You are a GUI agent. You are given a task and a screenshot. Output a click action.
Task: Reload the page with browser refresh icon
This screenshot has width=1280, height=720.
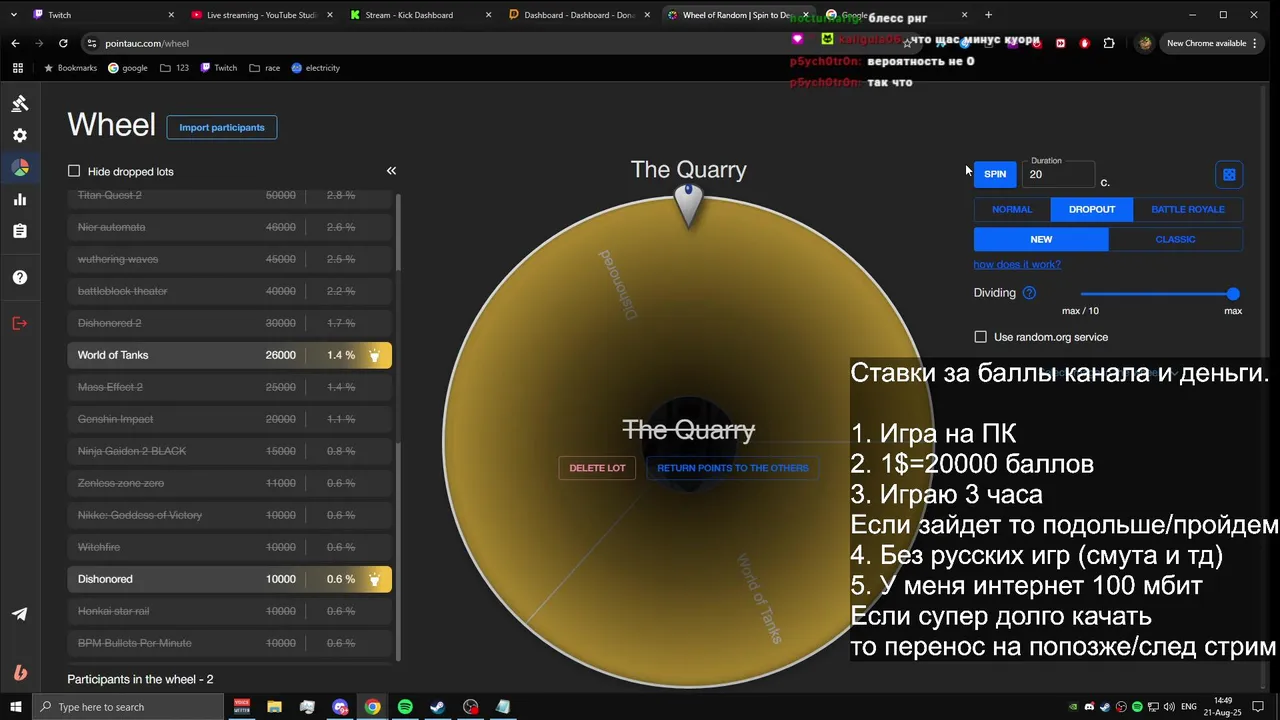63,43
